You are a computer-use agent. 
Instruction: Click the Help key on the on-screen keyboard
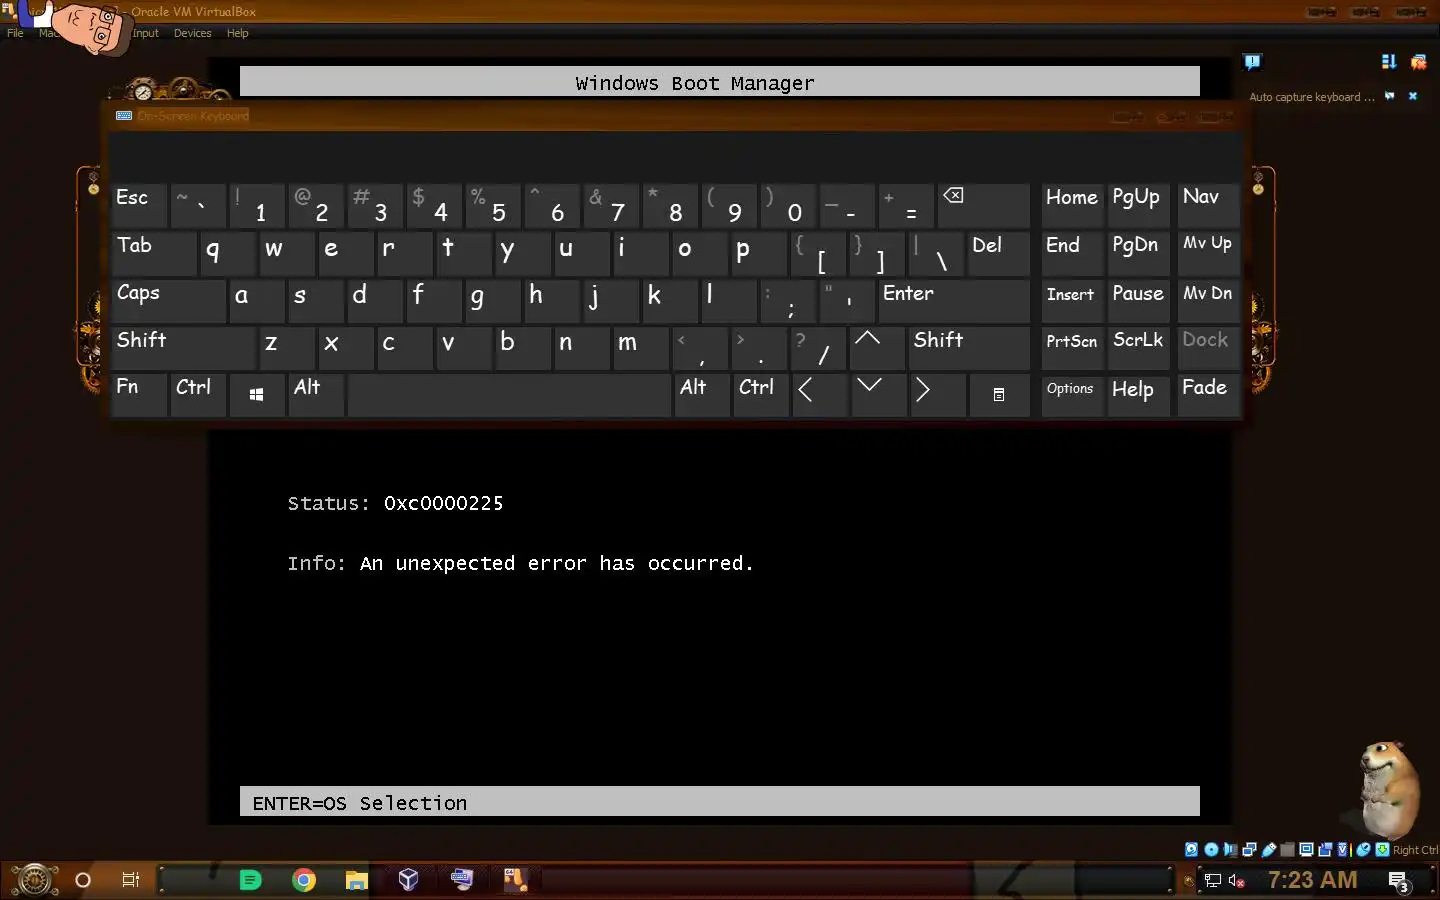[x=1139, y=395]
